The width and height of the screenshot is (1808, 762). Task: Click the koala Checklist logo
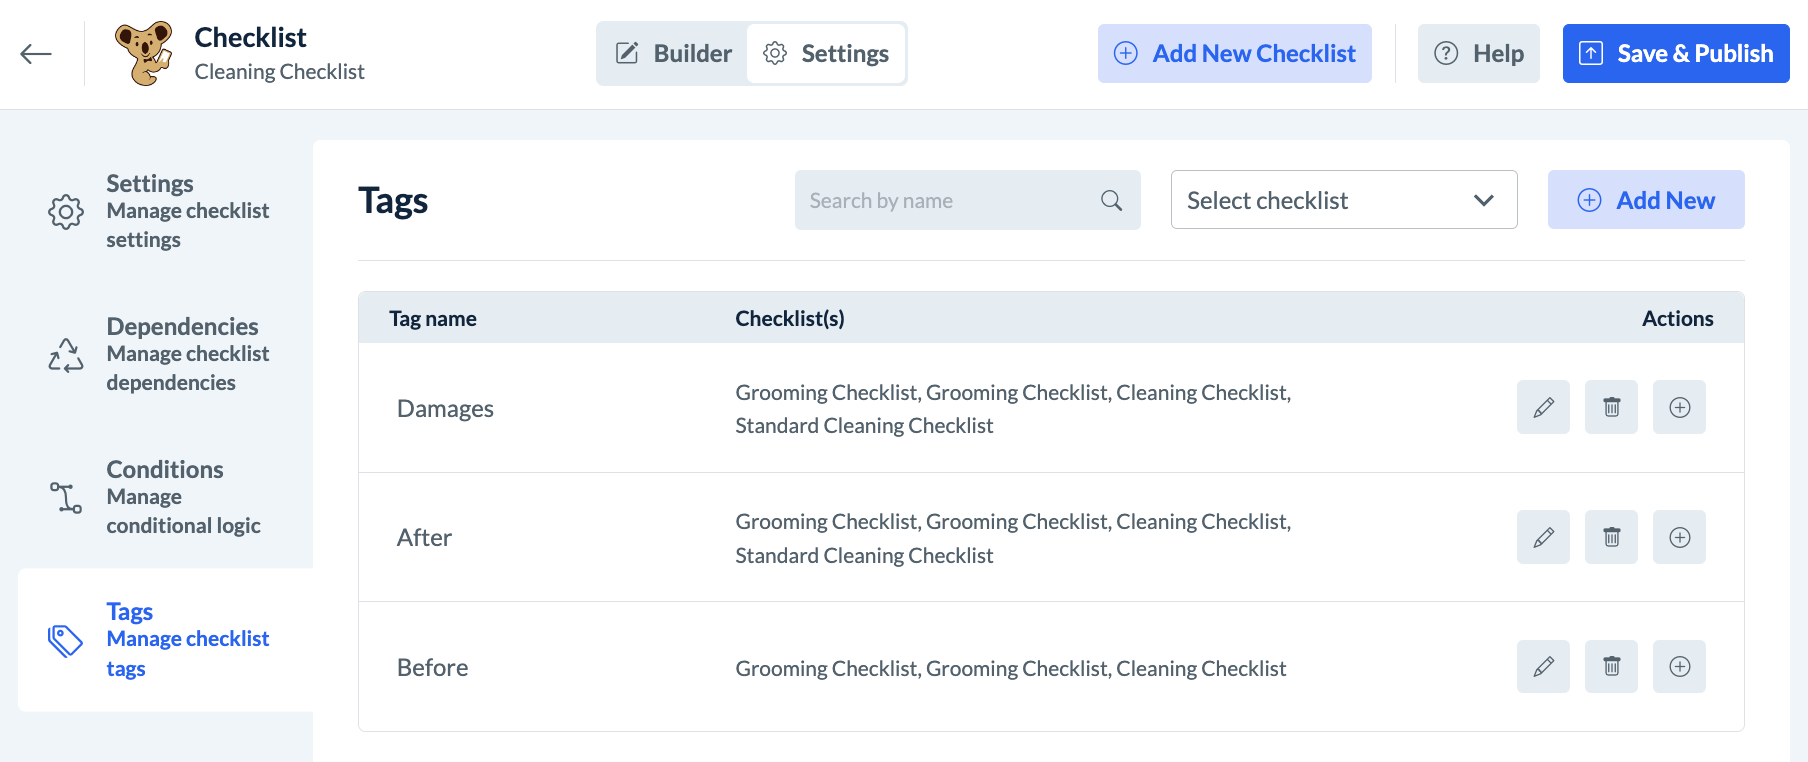click(144, 54)
